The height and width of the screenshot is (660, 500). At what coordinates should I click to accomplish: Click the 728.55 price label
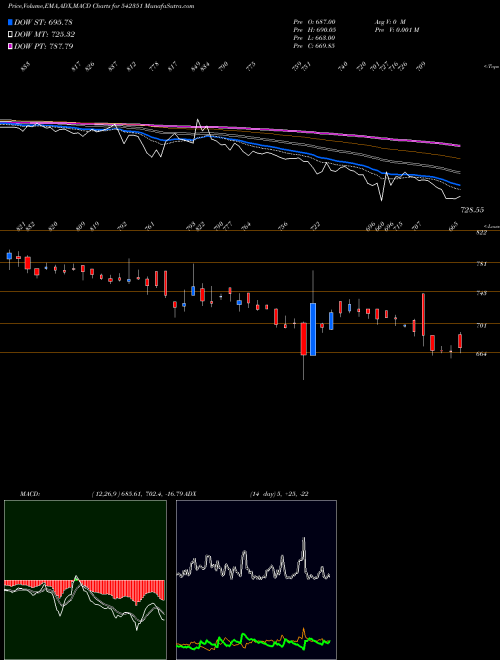[x=472, y=210]
